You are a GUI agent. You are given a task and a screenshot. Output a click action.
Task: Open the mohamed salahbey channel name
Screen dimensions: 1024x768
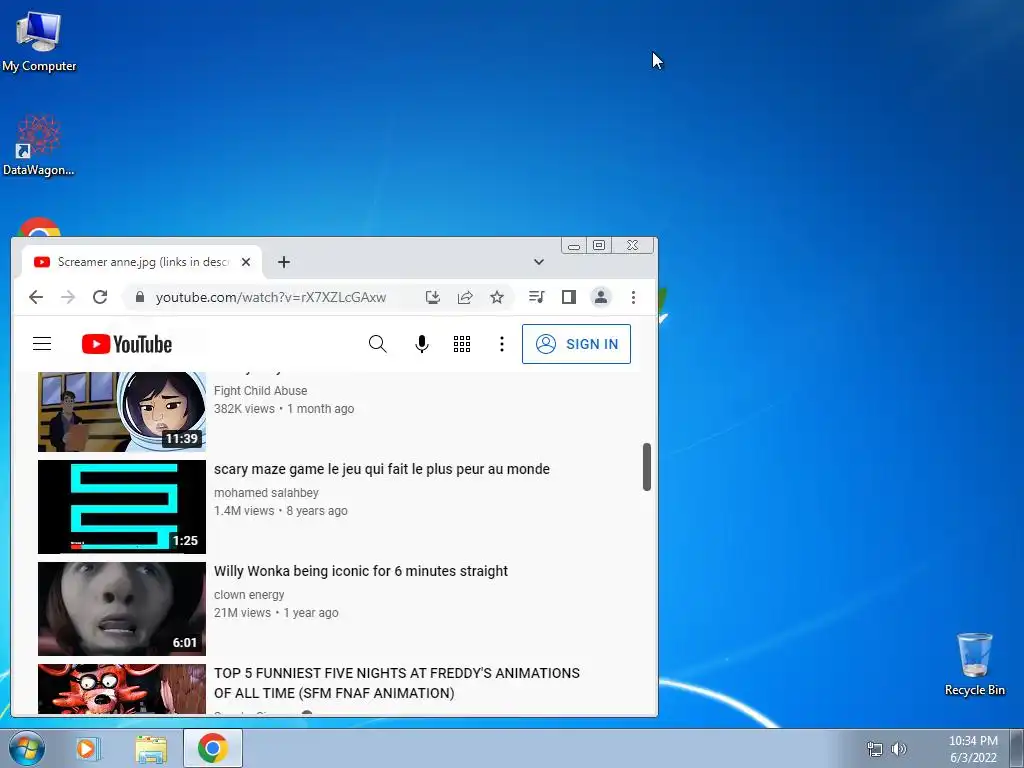tap(266, 492)
